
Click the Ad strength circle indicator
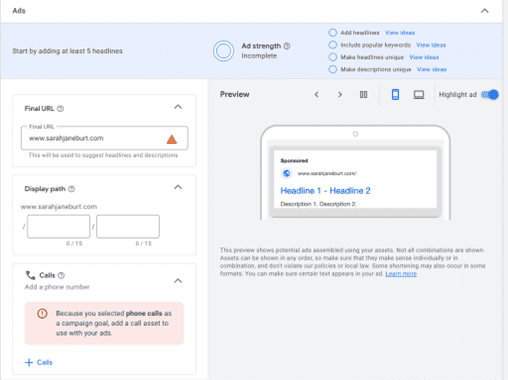click(x=223, y=51)
